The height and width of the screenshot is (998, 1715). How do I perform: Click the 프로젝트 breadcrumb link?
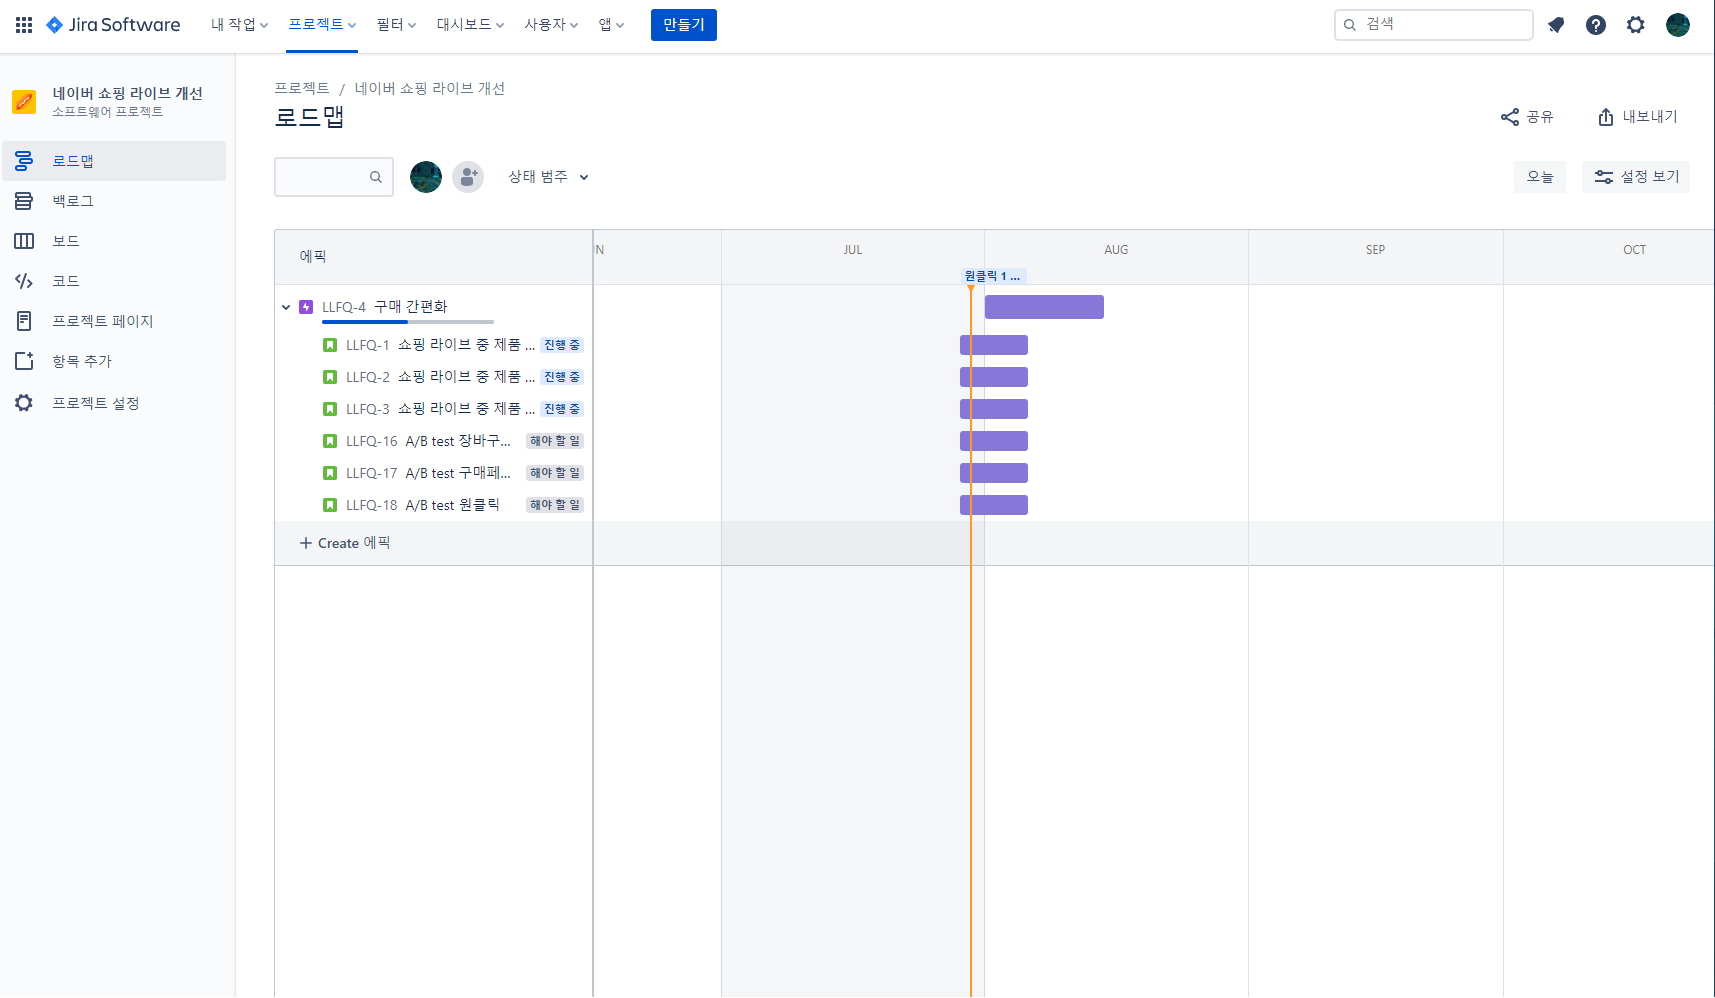(302, 89)
